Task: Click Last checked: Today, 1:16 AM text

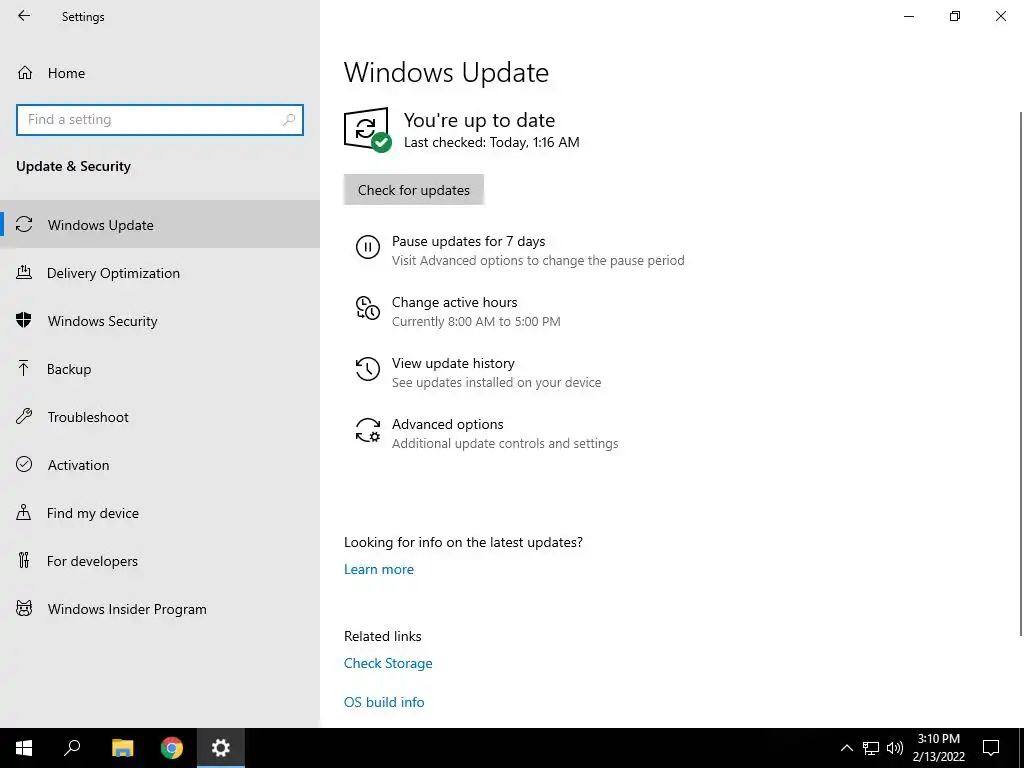Action: (x=492, y=142)
